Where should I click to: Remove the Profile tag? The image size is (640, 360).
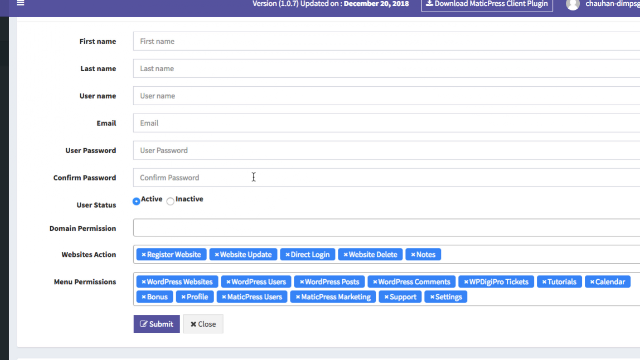pos(183,297)
